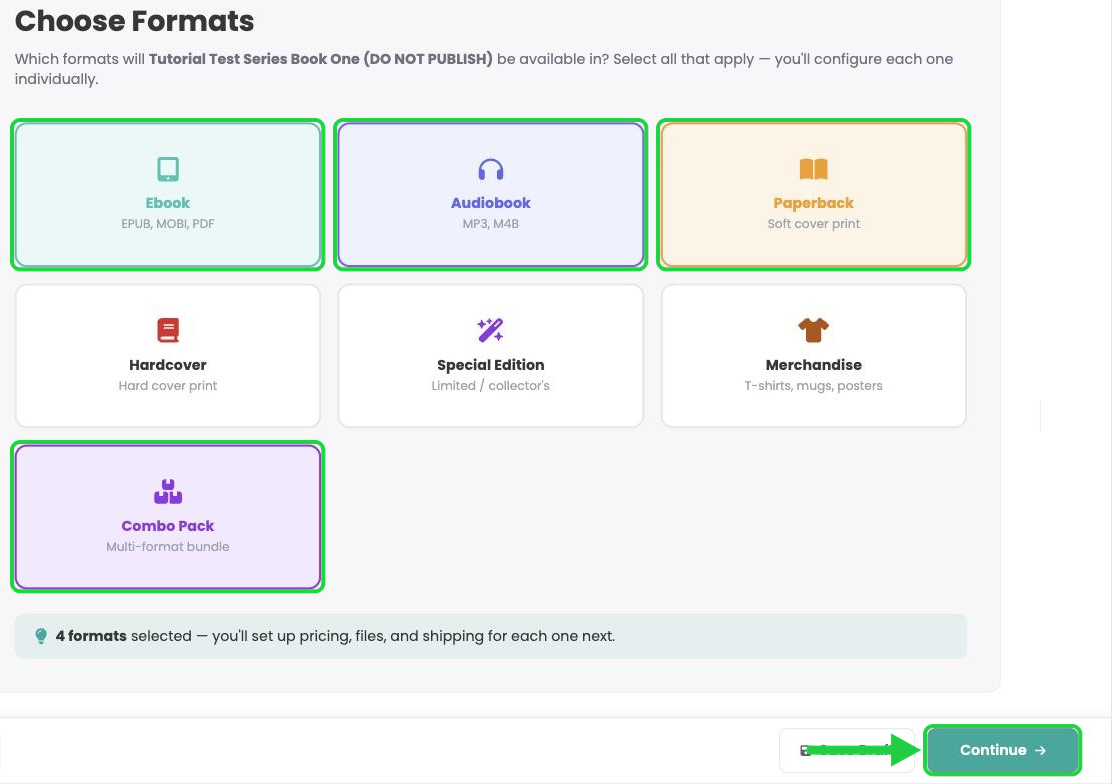Click the 'MP3, M4B' subtitle text

pos(491,223)
